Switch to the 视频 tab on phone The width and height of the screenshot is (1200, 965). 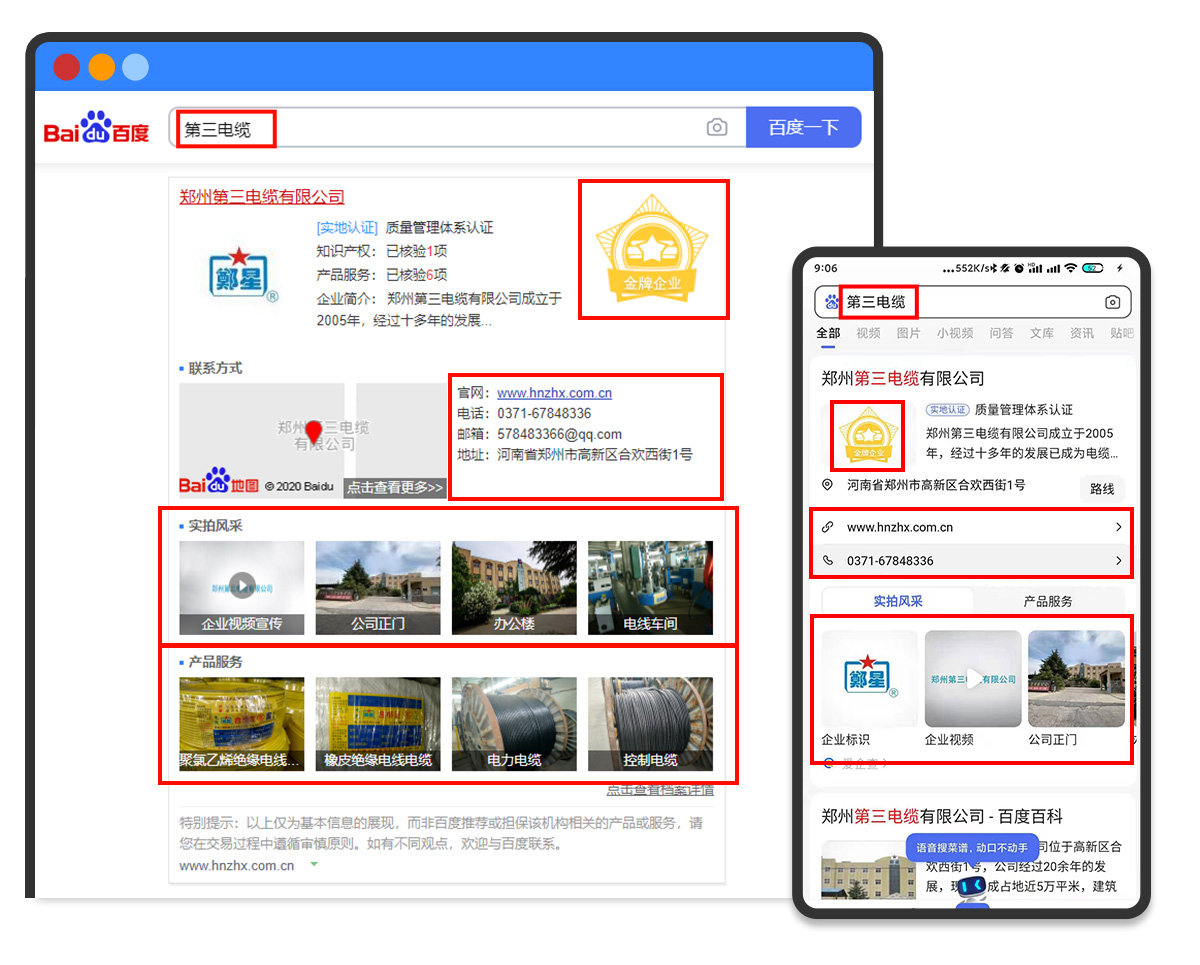(x=868, y=333)
